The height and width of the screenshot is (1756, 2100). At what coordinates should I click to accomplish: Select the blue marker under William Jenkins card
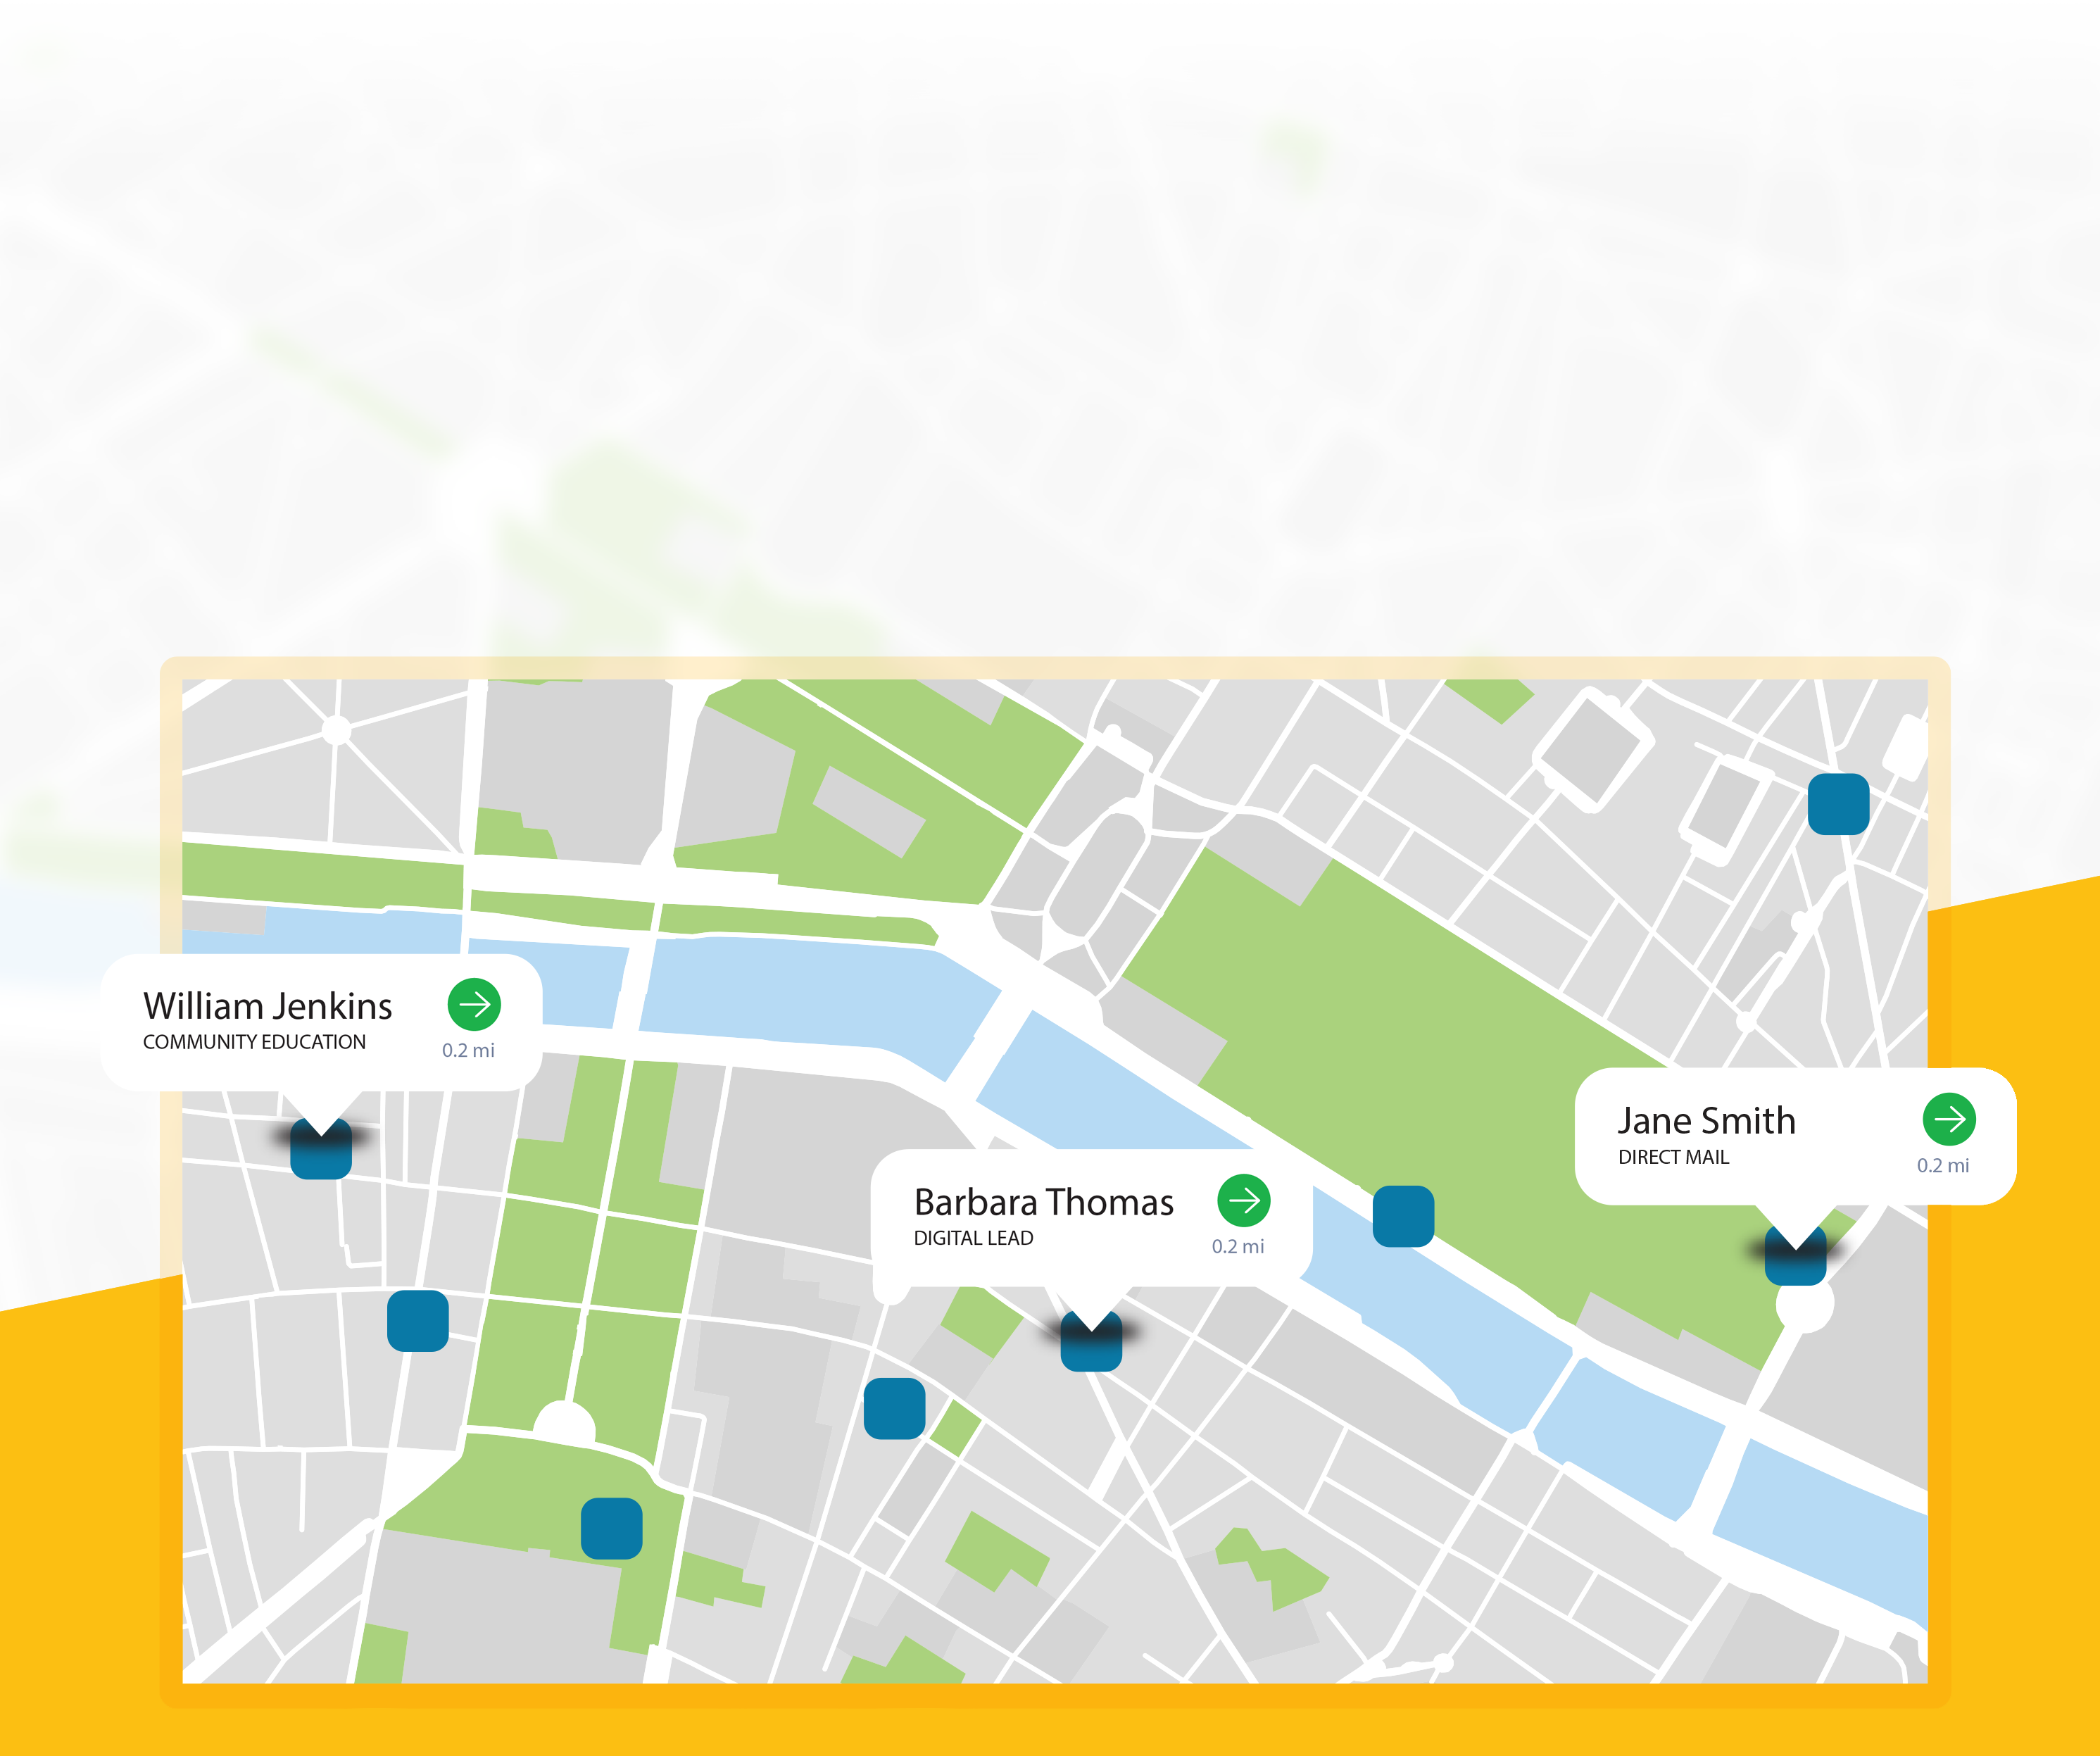[x=321, y=1150]
